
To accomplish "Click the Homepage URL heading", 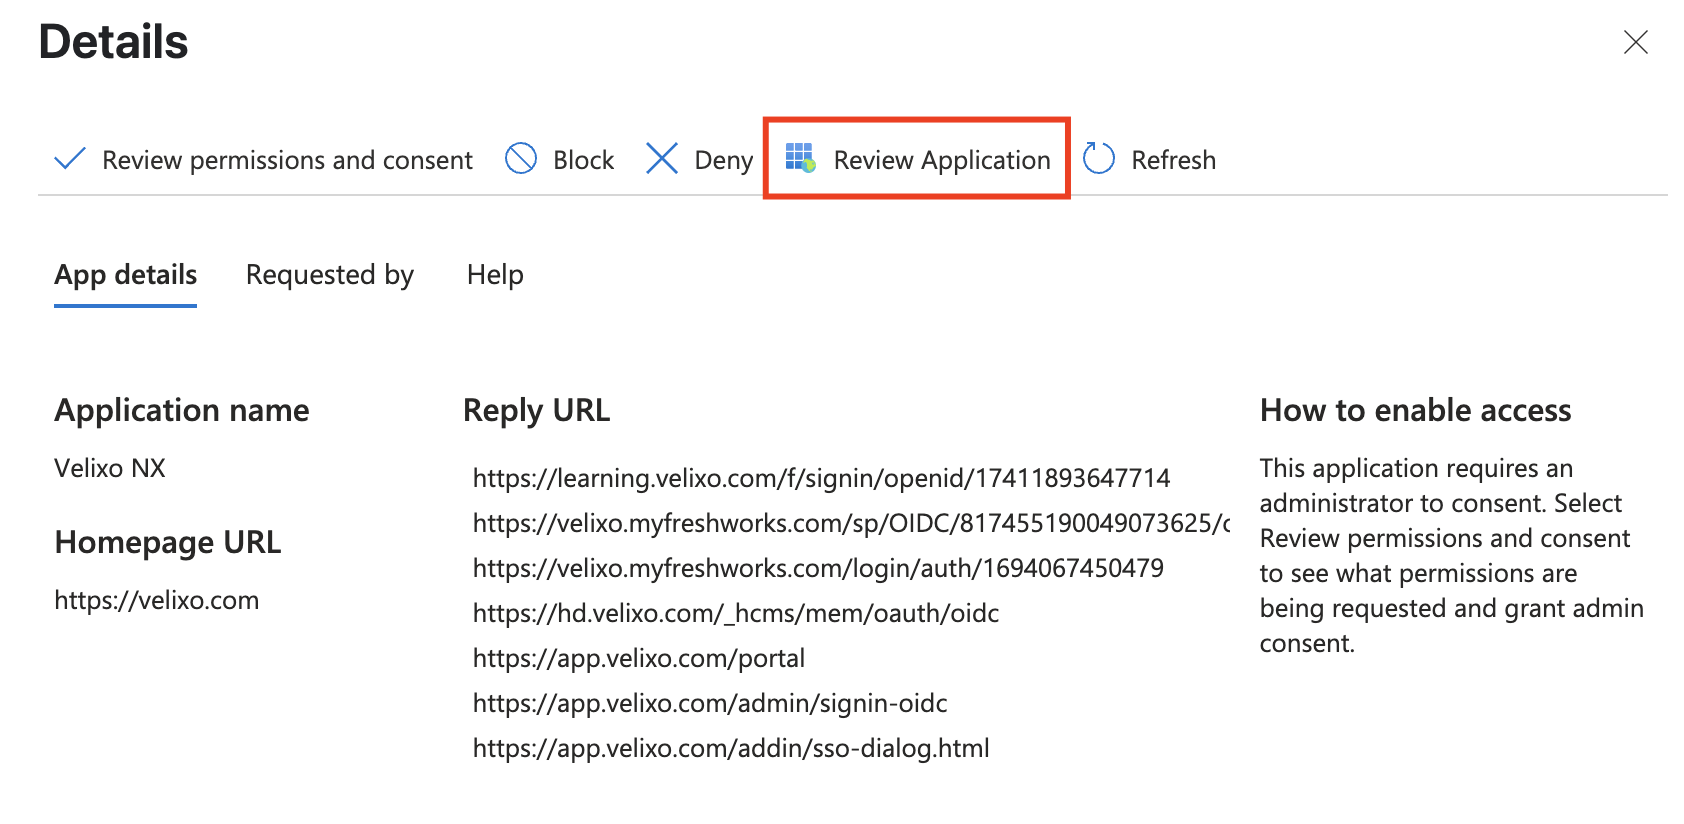I will pos(168,542).
